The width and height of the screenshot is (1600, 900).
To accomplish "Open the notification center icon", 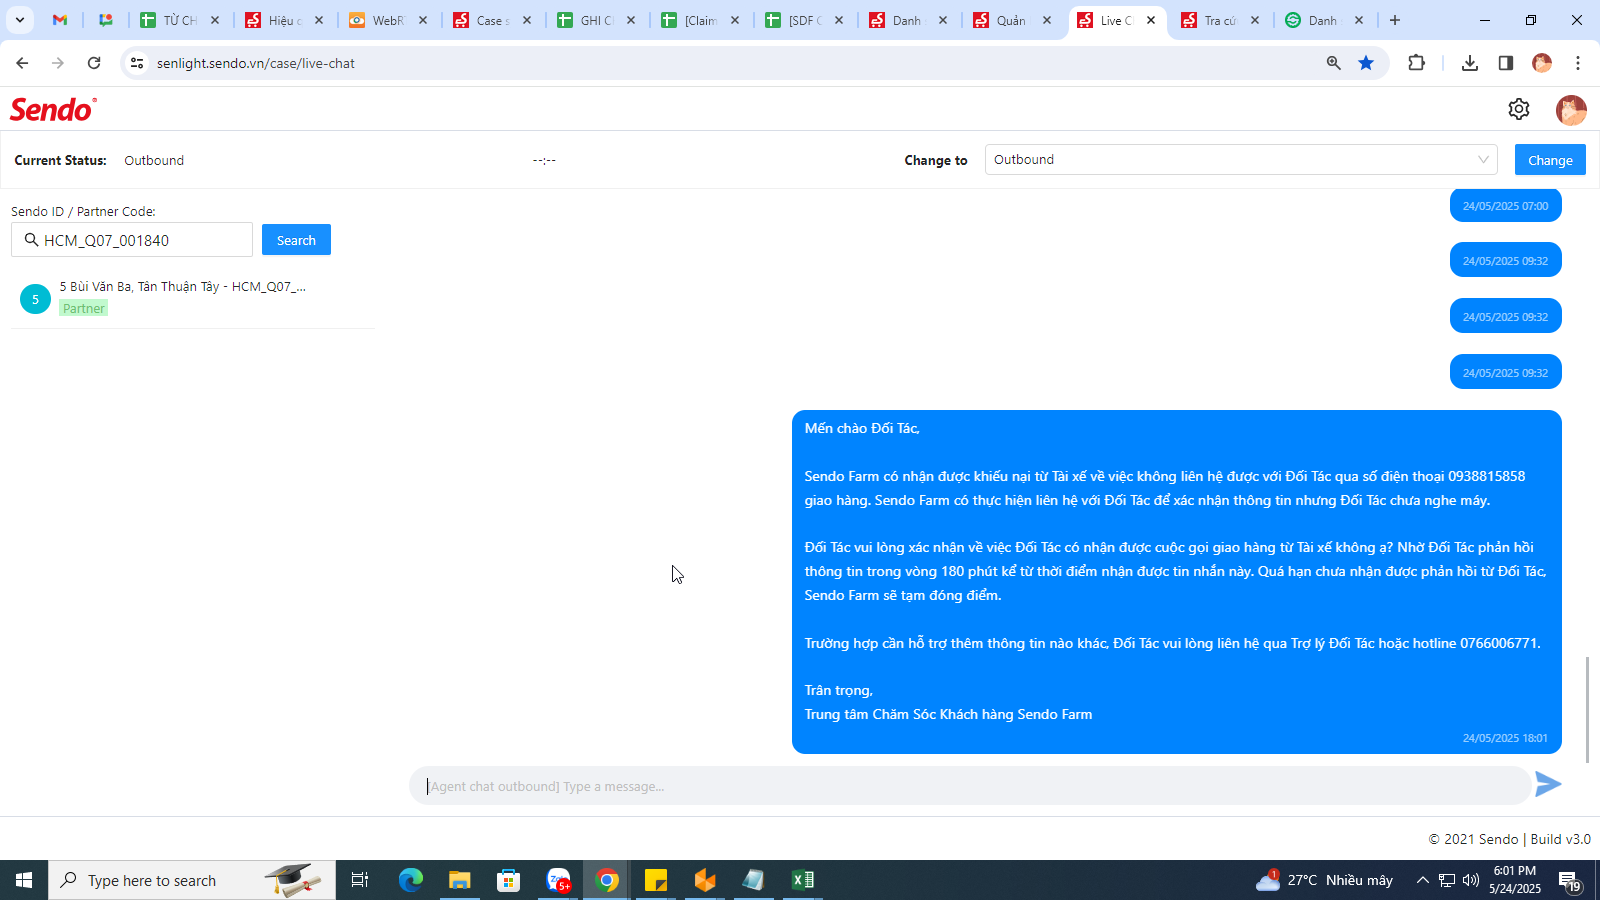I will point(1569,880).
